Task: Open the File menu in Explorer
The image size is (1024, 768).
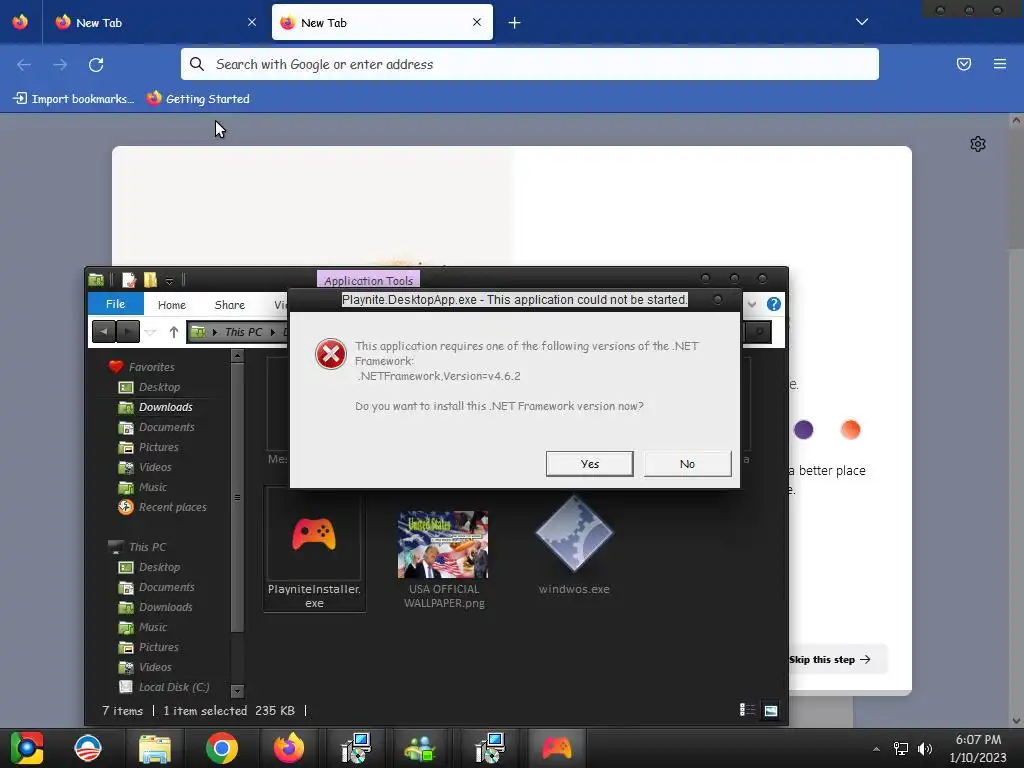Action: coord(116,304)
